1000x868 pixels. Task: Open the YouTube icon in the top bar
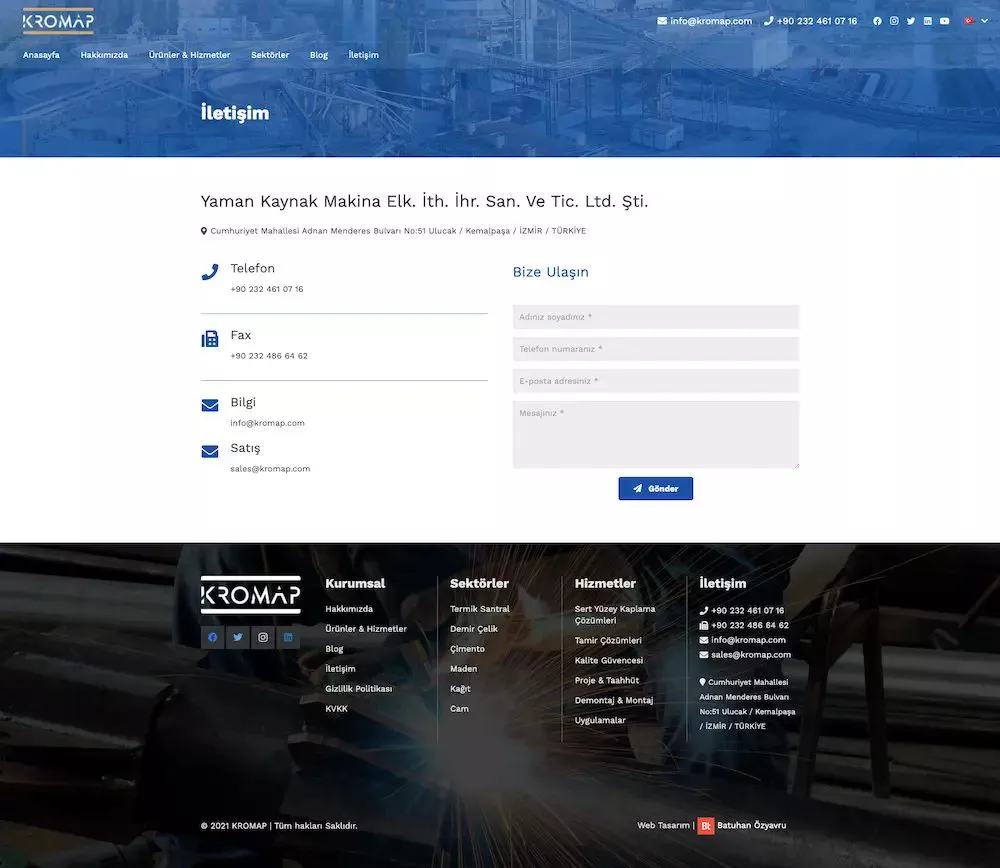(x=945, y=21)
